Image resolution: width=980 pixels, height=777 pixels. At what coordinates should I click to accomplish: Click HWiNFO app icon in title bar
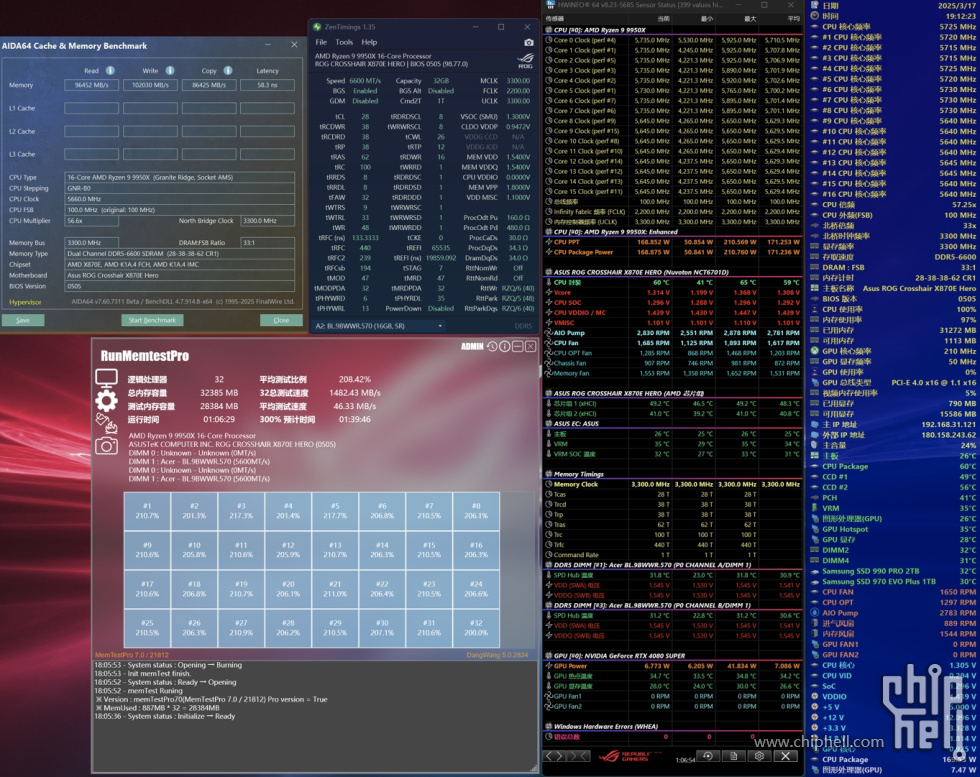[551, 4]
